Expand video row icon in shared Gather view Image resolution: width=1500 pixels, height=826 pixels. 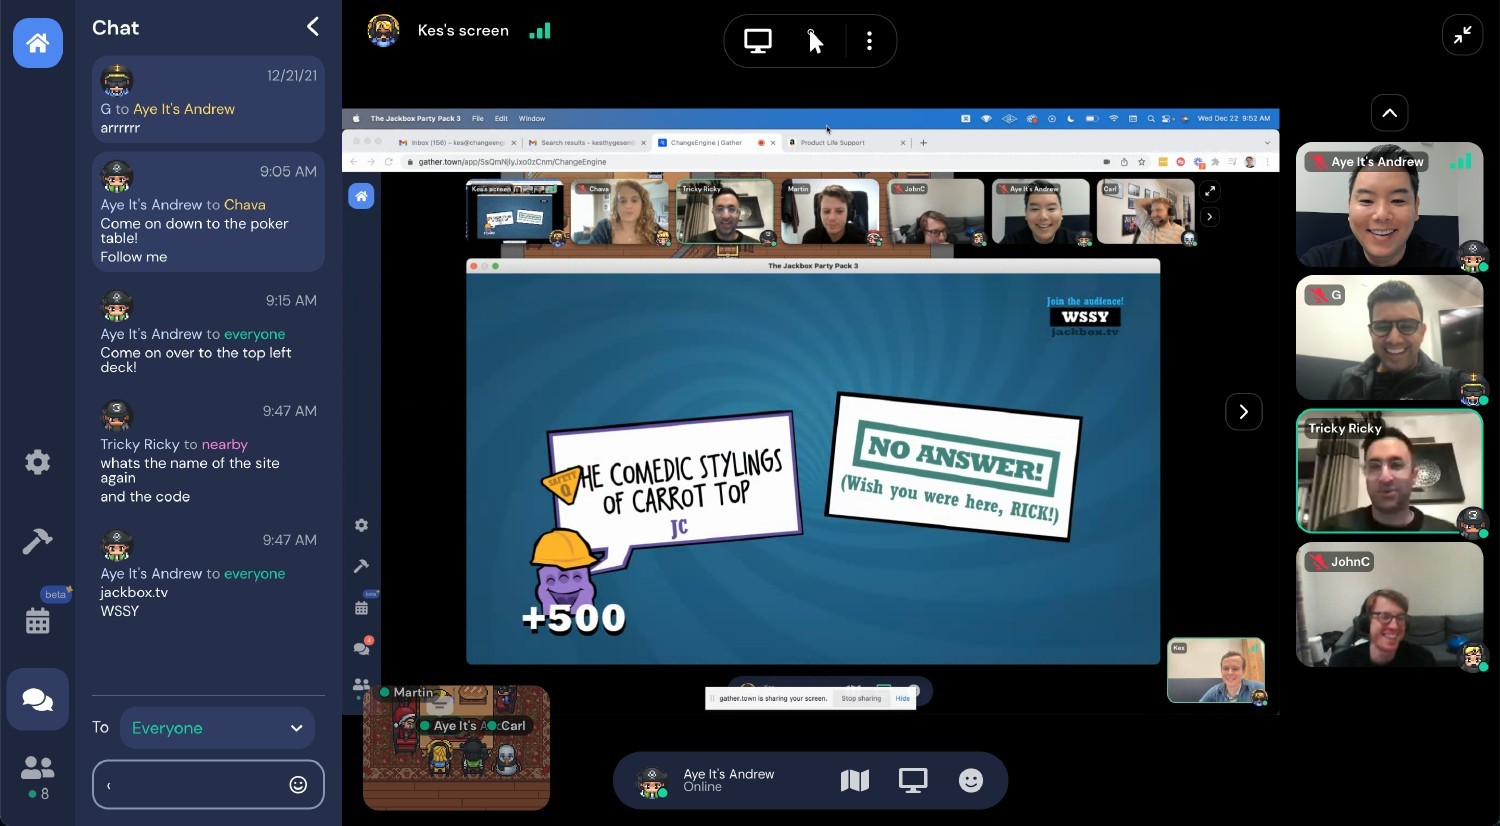[x=1210, y=191]
